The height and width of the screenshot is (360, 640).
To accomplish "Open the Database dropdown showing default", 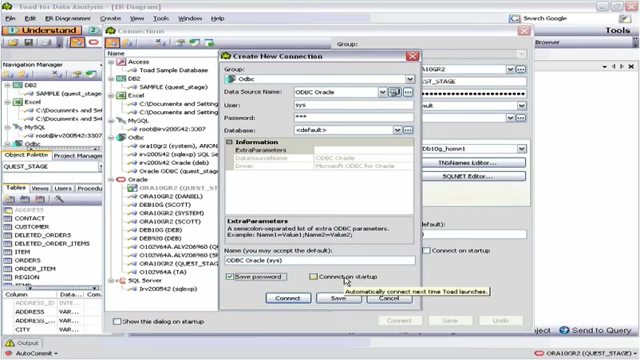I will tap(397, 130).
